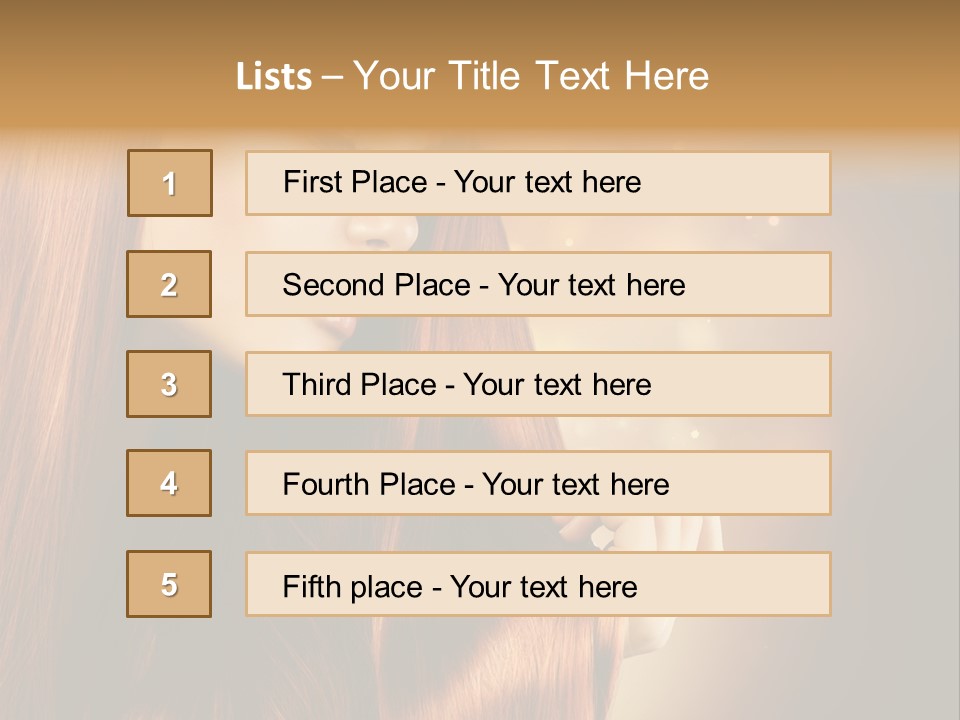Screen dimensions: 960x720
Task: Click the Fifth place text bar
Action: click(x=538, y=584)
